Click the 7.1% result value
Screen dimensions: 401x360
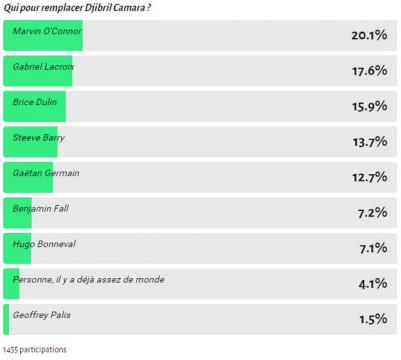point(373,248)
